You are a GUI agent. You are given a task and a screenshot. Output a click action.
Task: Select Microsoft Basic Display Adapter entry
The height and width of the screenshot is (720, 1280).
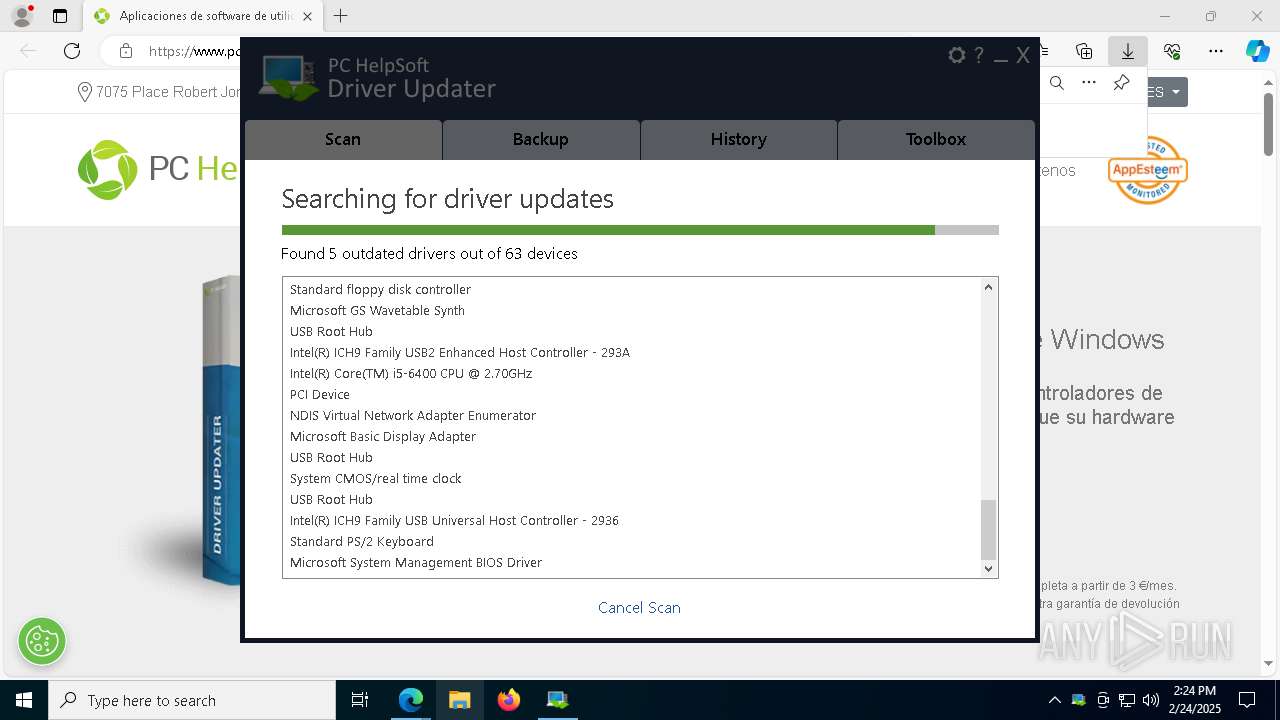point(383,436)
